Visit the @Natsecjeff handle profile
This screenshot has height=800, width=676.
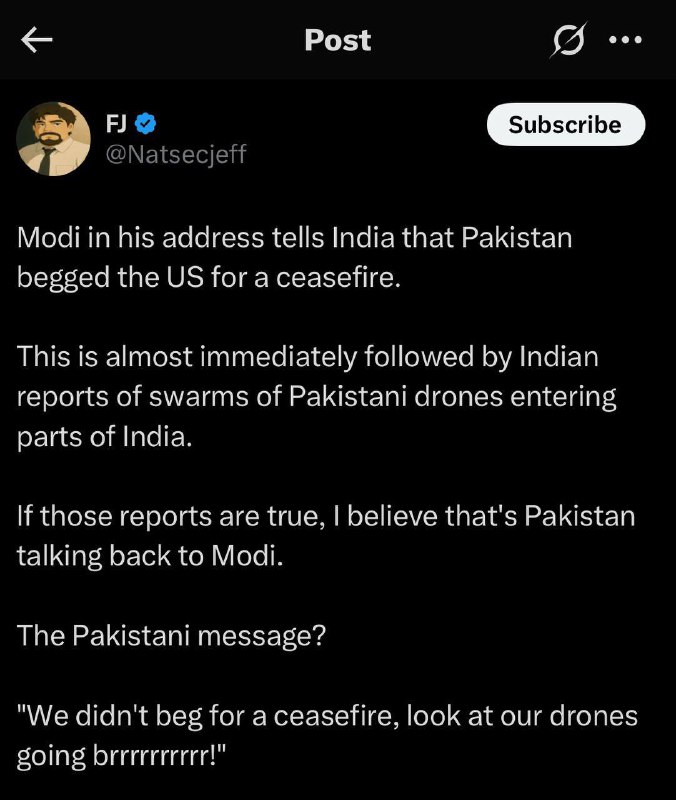pos(176,154)
